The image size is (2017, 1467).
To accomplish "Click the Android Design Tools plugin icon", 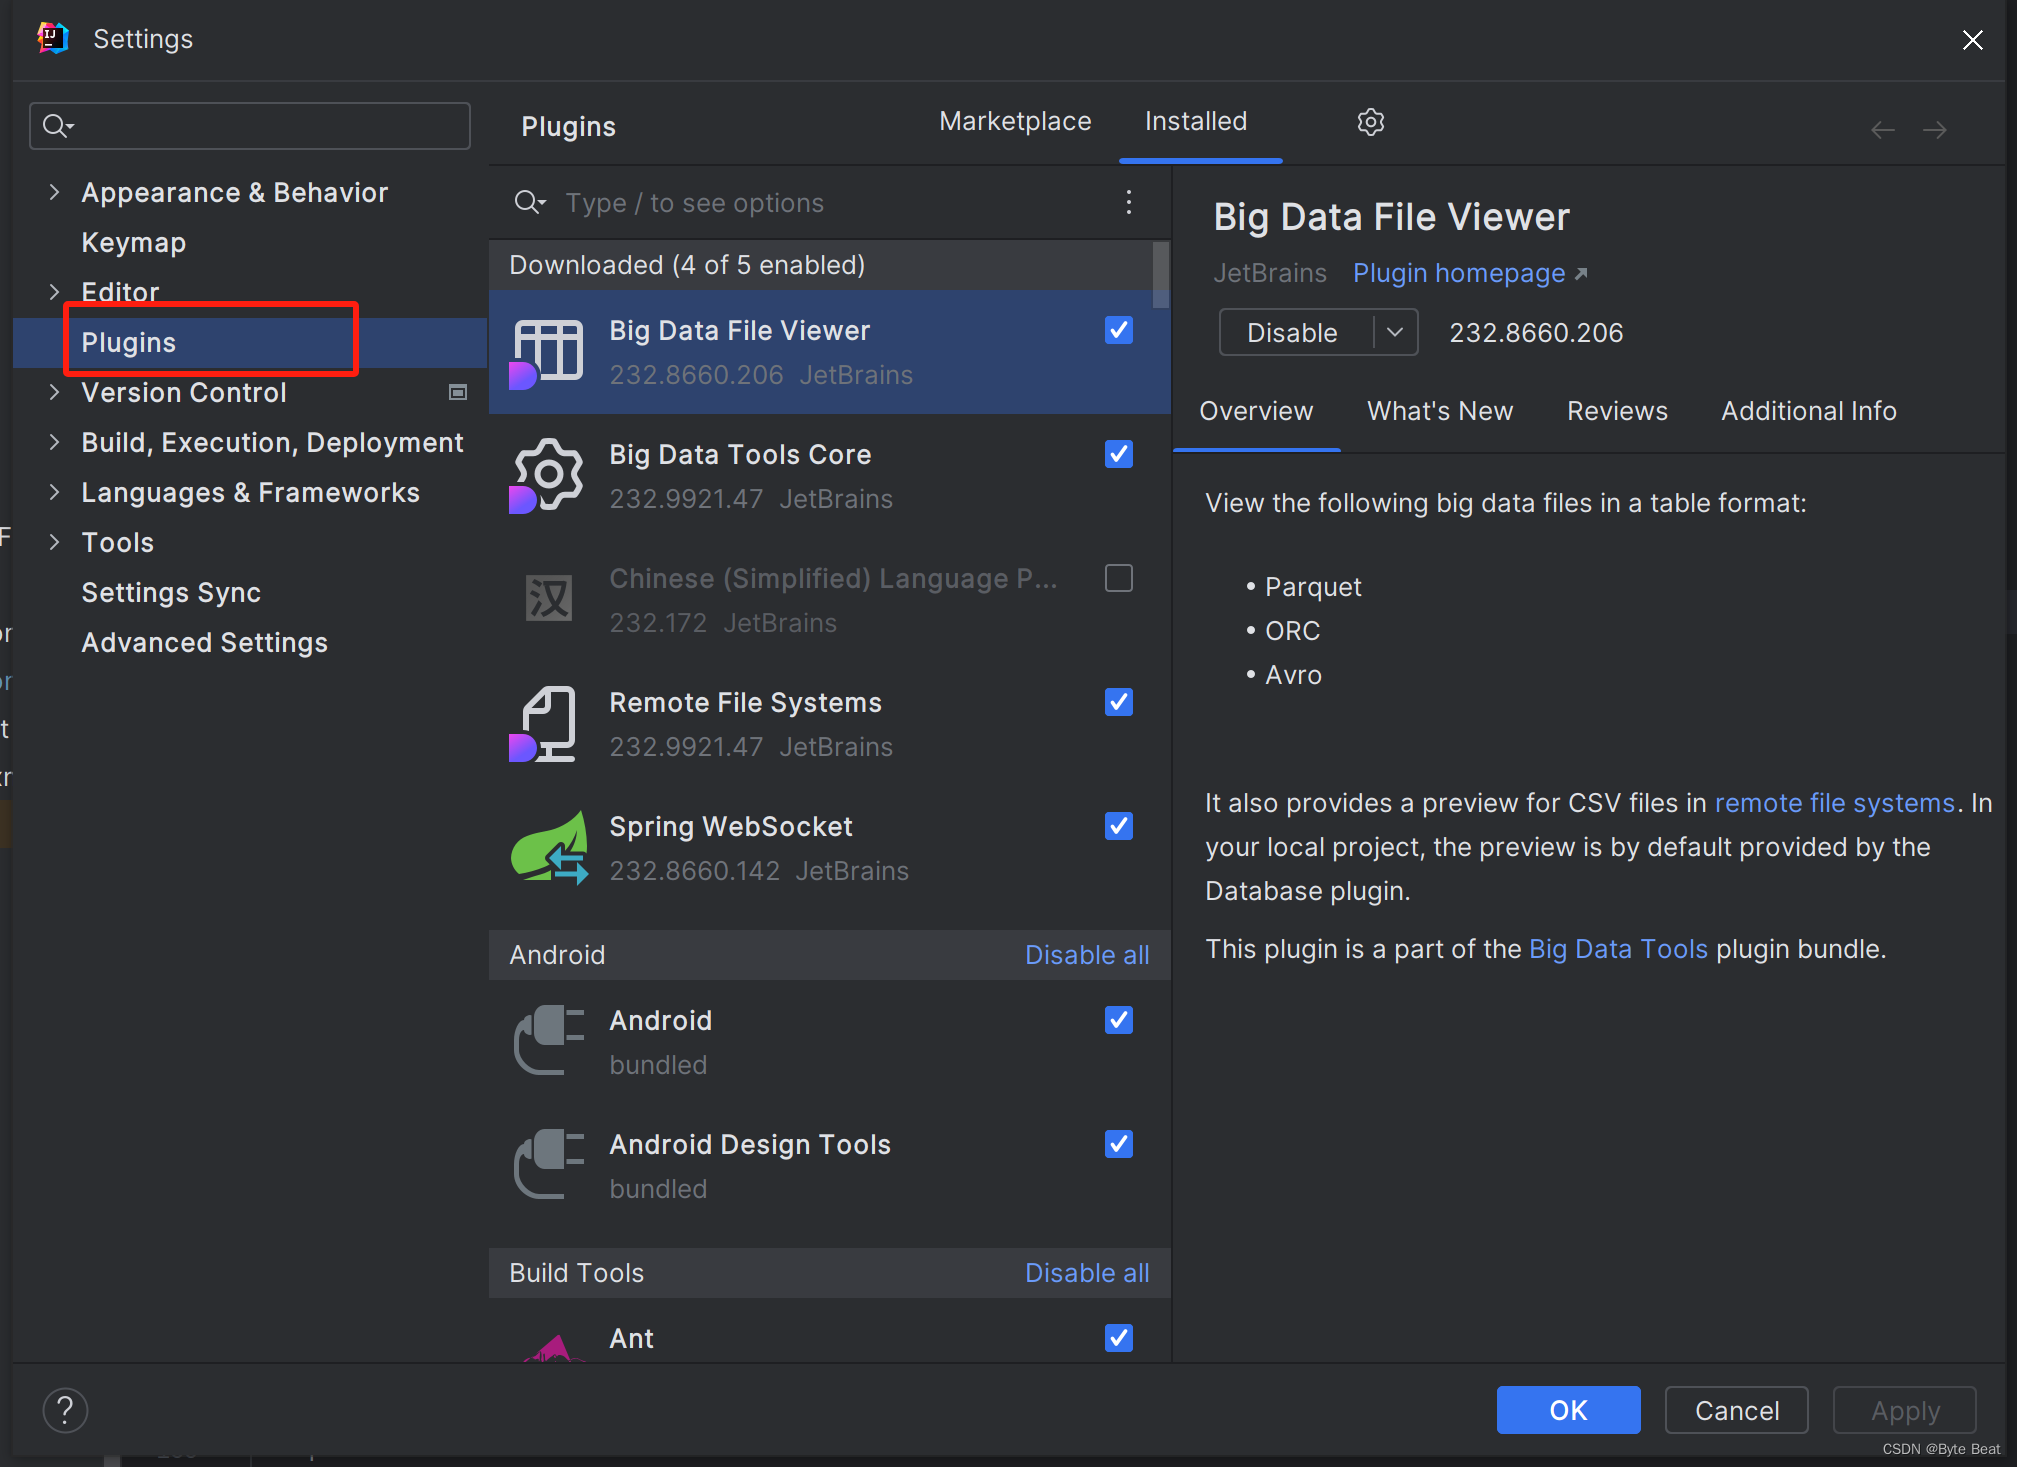I will click(548, 1164).
